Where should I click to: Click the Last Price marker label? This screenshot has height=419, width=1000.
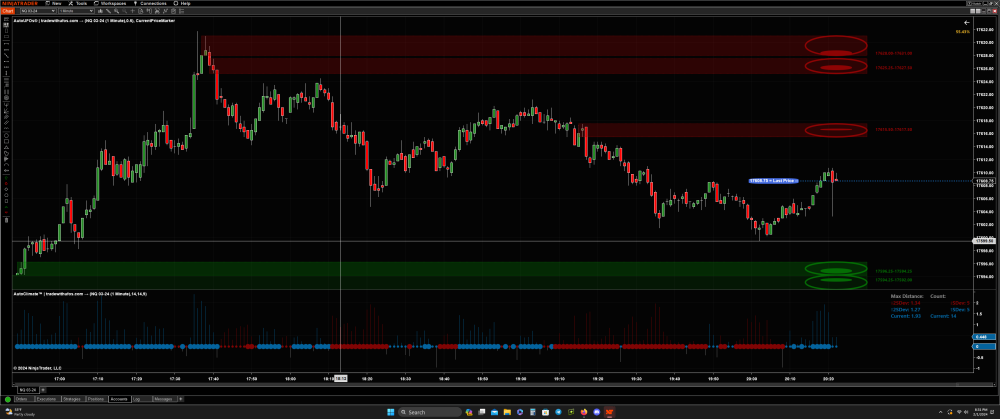tap(773, 180)
